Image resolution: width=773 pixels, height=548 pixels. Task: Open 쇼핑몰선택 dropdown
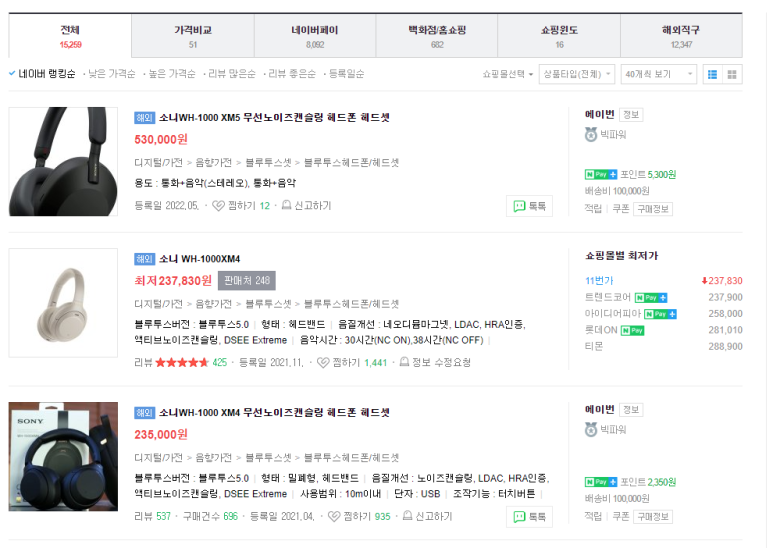coord(508,74)
